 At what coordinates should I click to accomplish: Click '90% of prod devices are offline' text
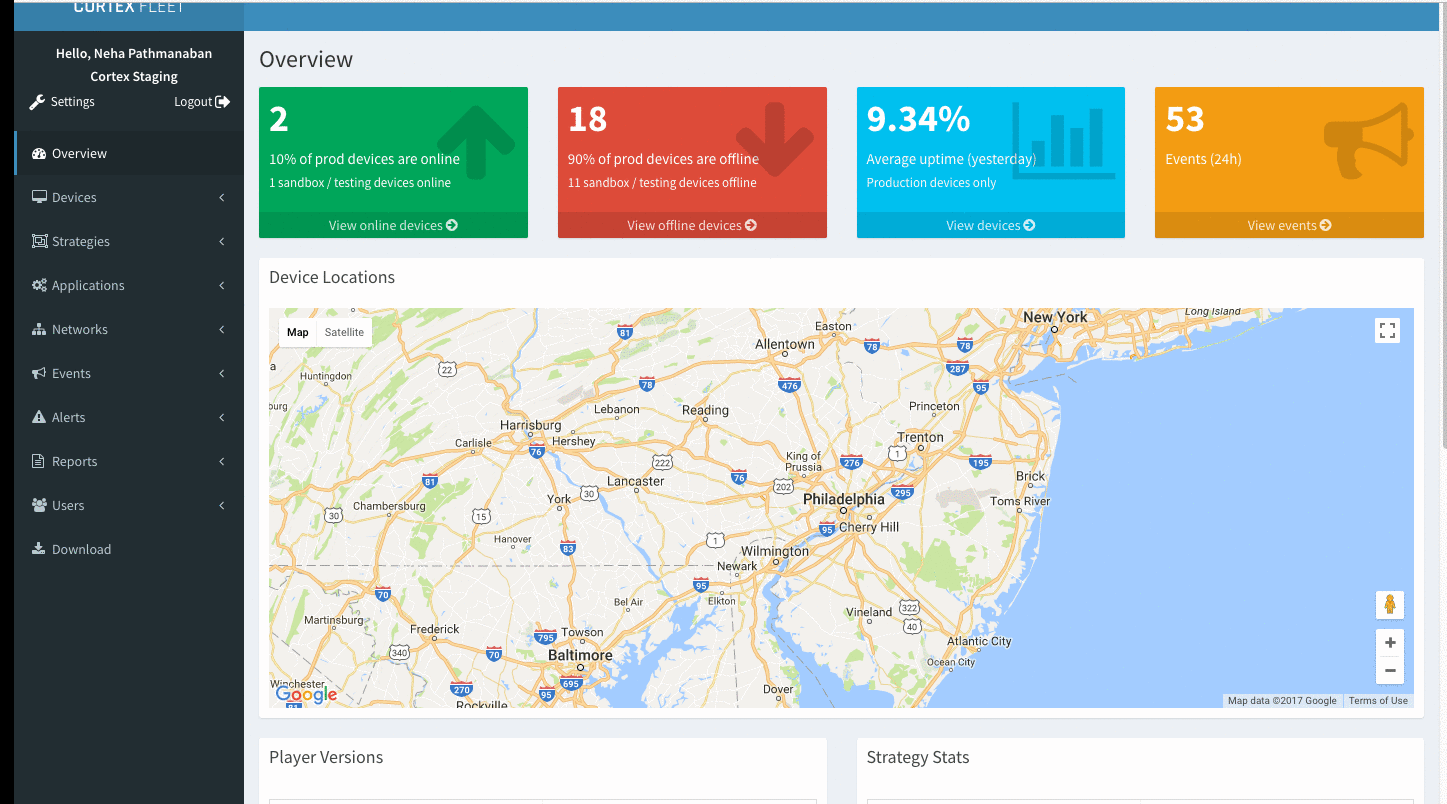tap(663, 159)
